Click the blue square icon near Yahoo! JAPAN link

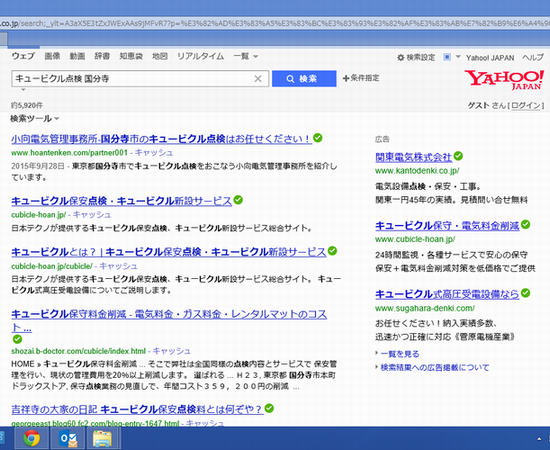click(447, 57)
